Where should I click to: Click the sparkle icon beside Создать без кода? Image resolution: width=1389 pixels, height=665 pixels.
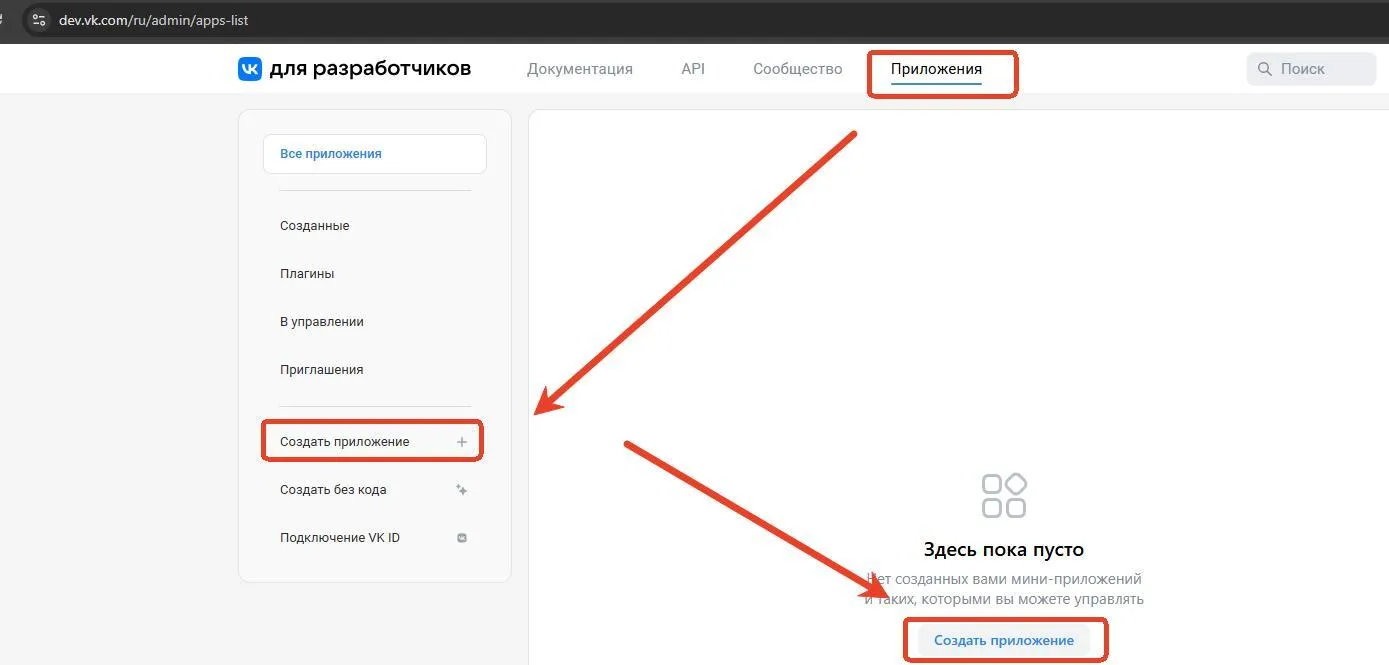point(461,490)
